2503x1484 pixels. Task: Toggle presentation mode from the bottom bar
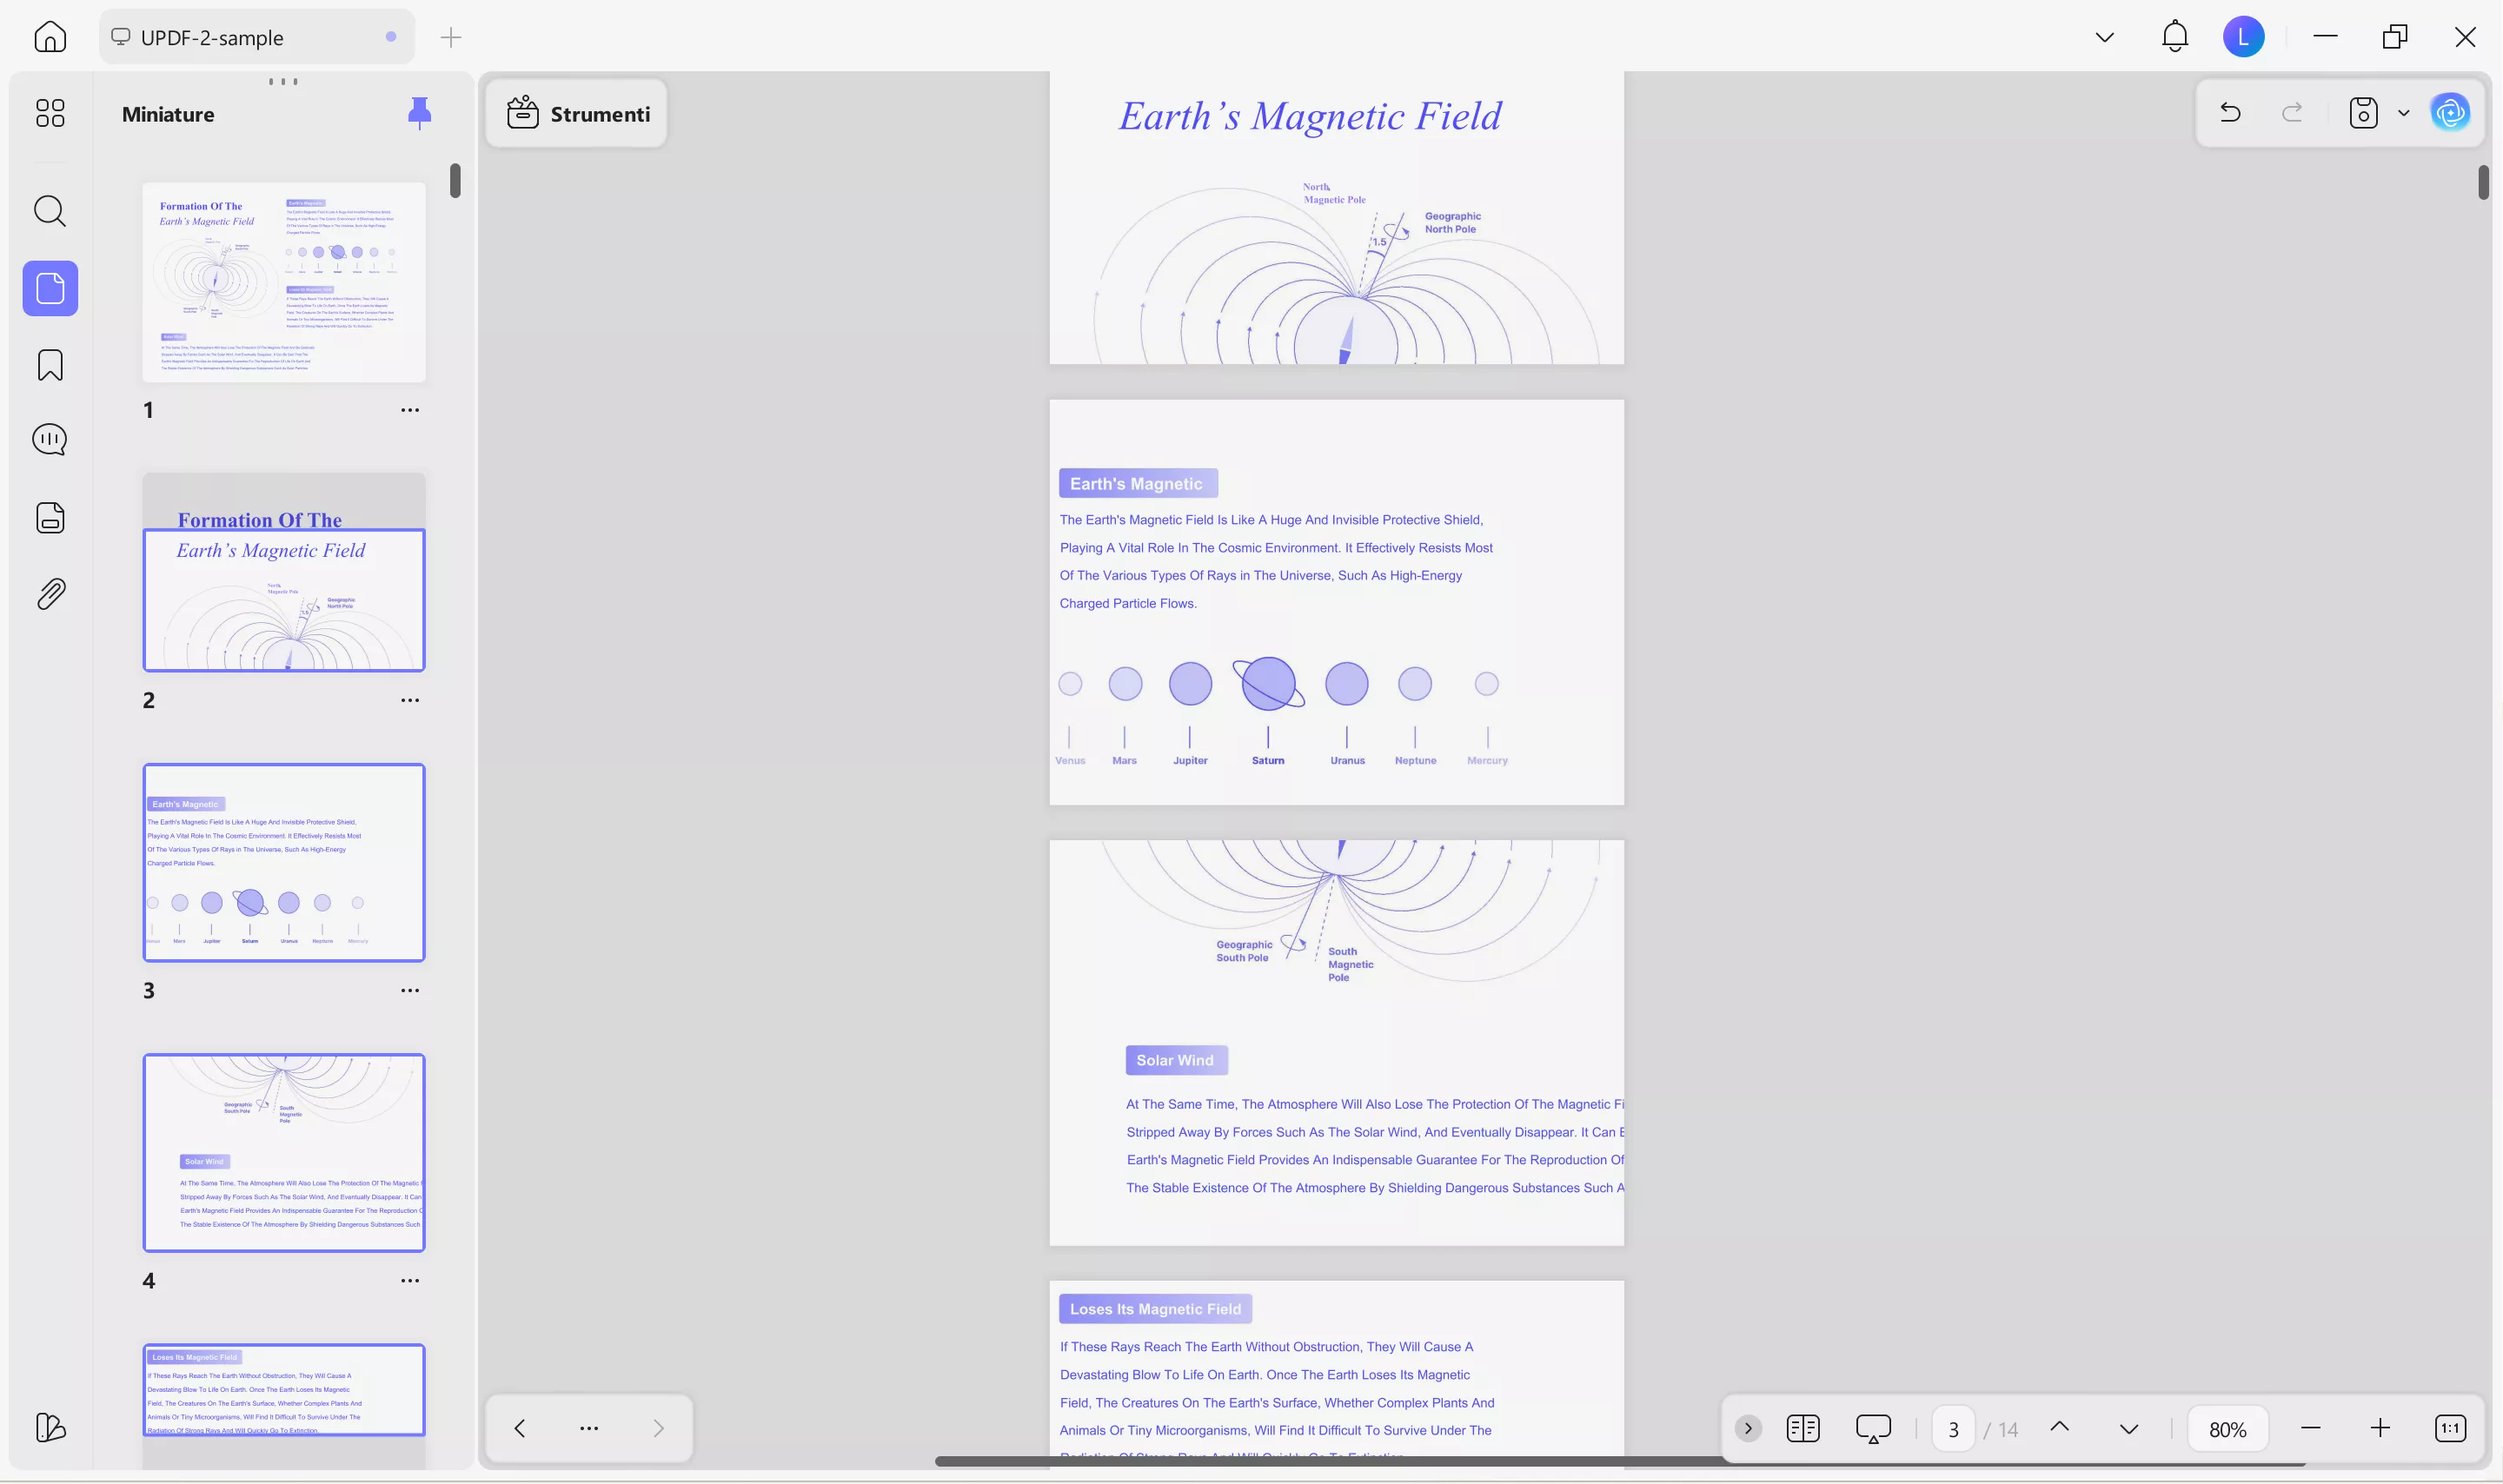click(x=1872, y=1428)
